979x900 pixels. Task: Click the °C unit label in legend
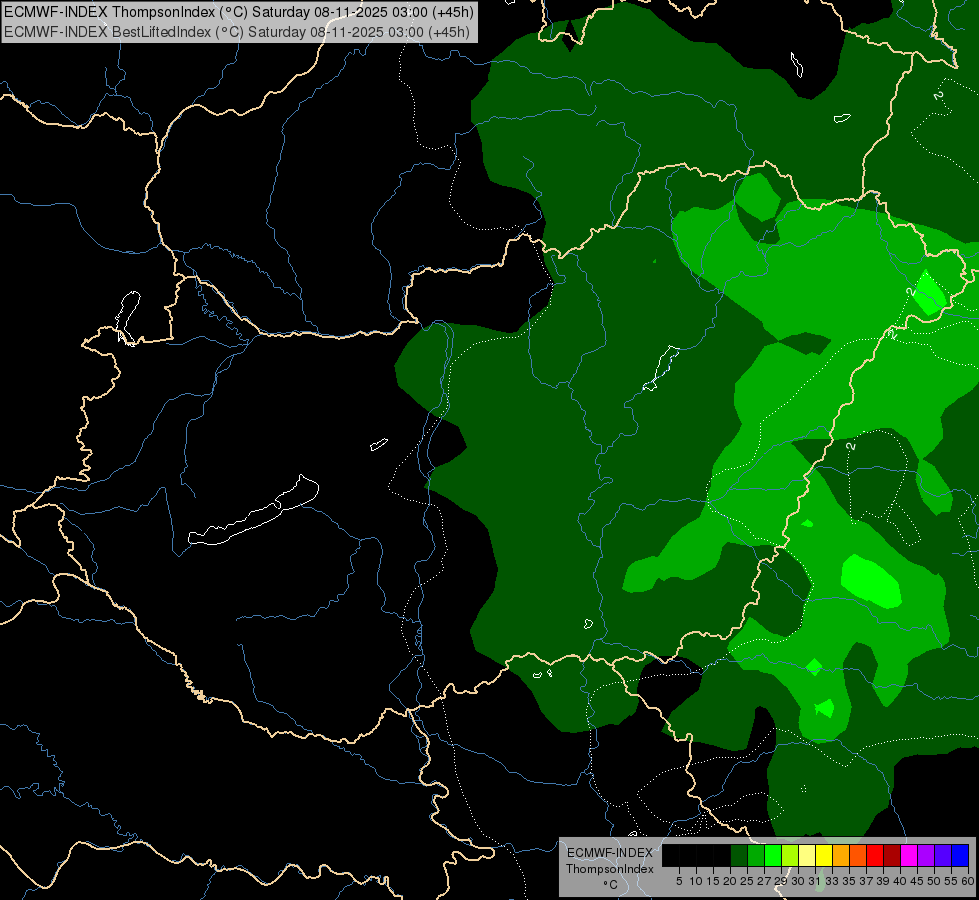coord(610,885)
